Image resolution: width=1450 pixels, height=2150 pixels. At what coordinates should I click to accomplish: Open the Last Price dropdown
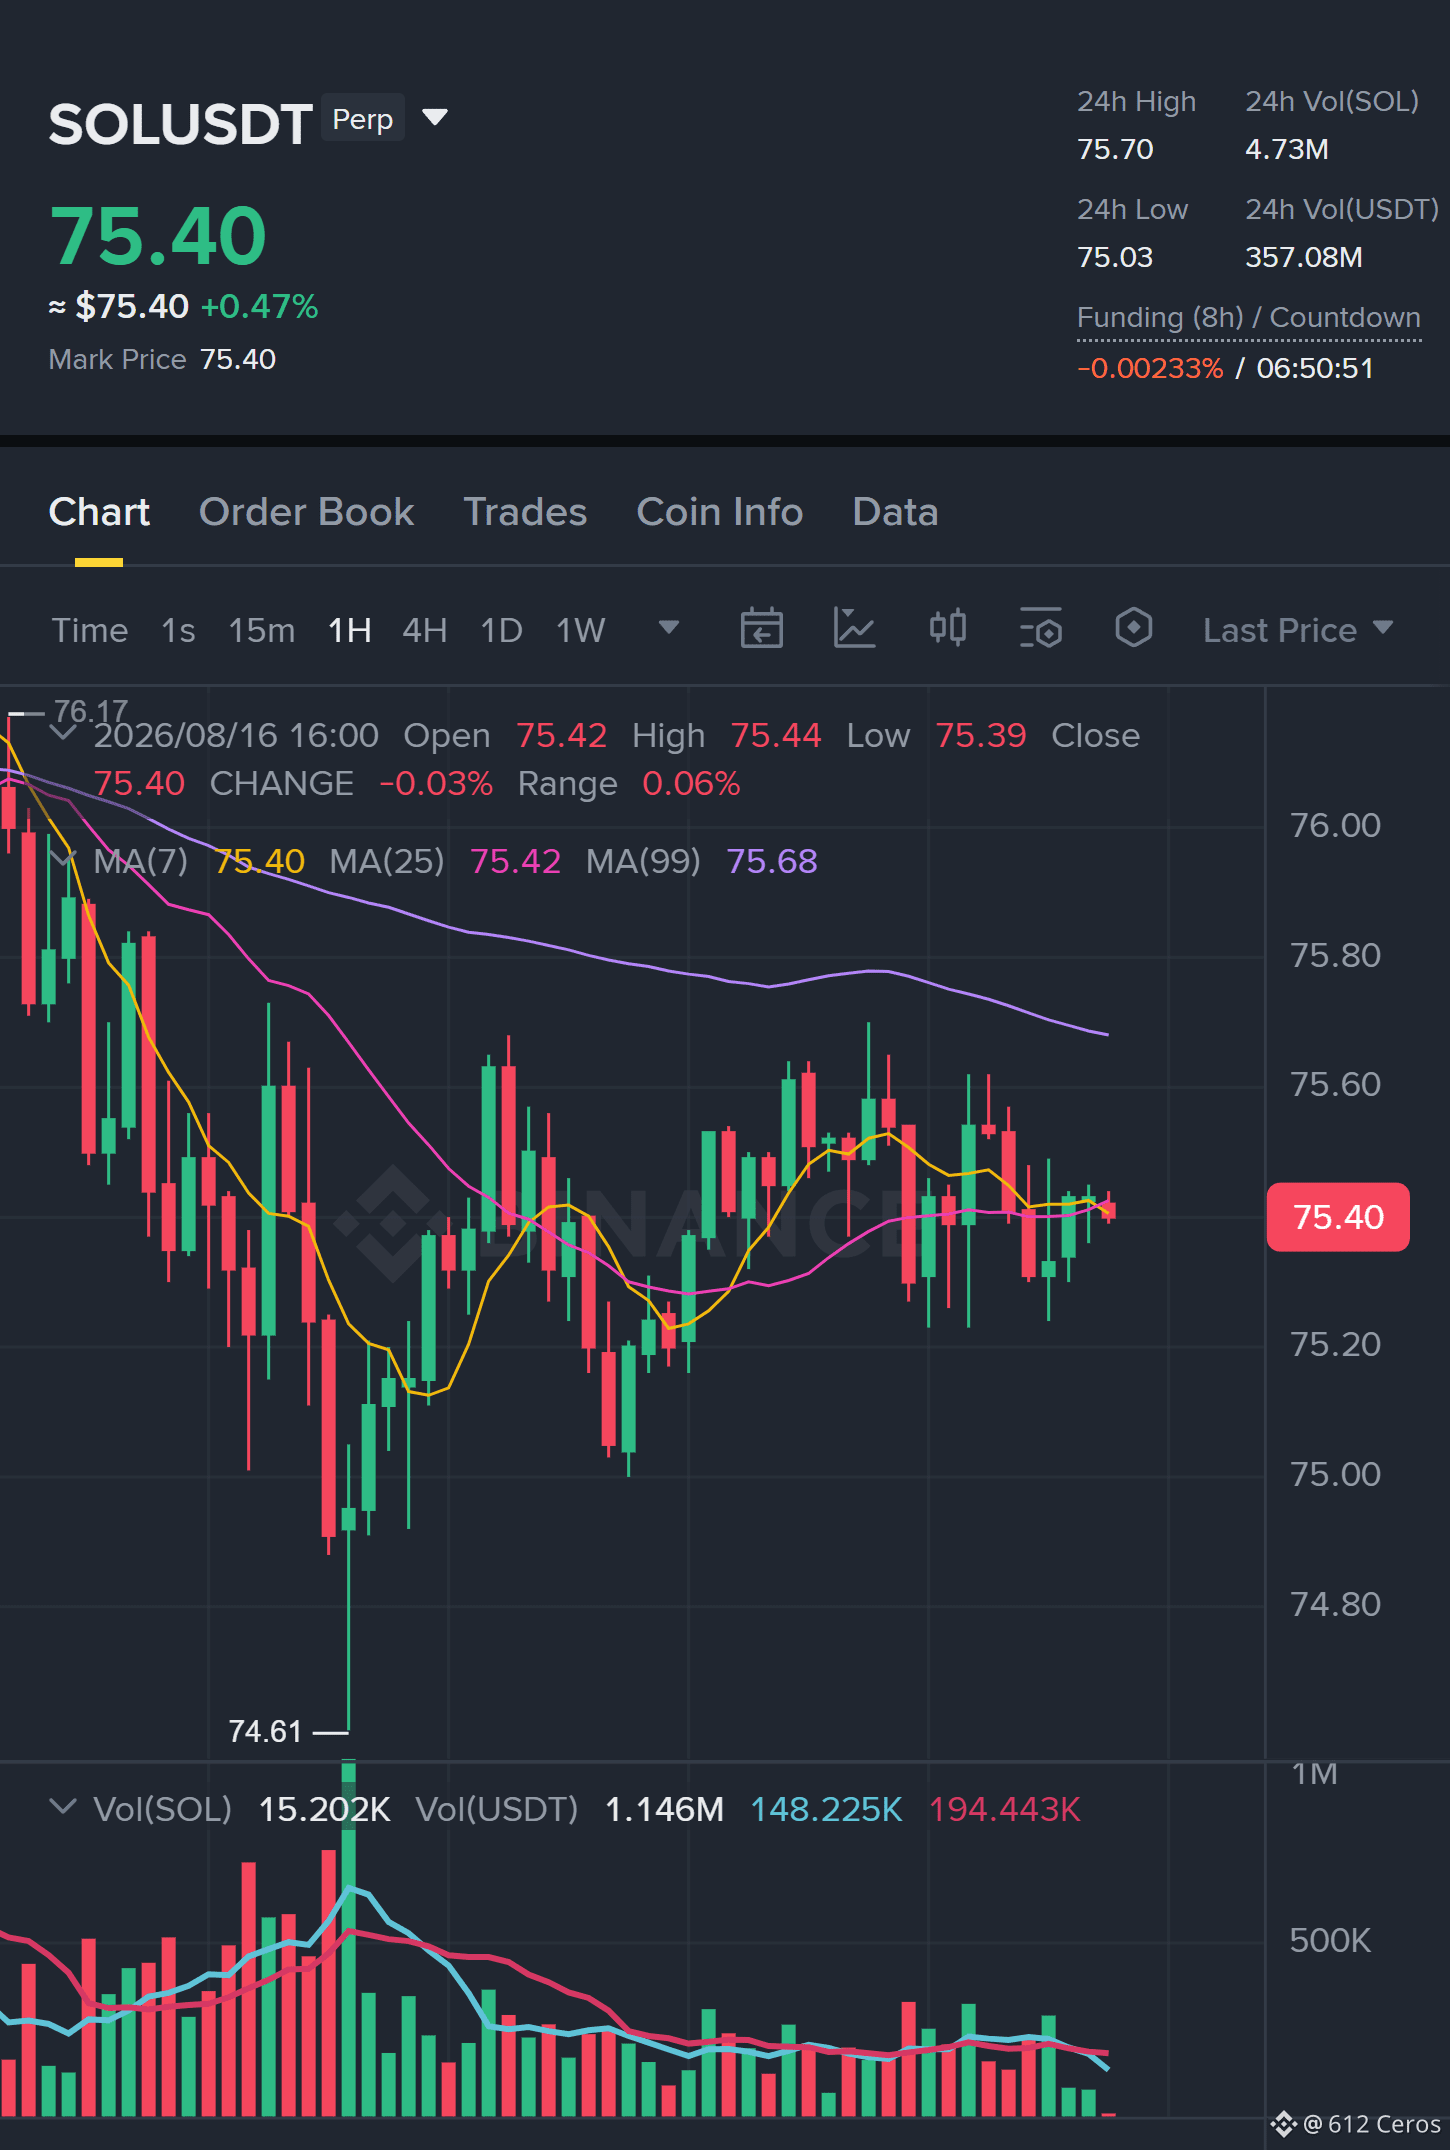pyautogui.click(x=1297, y=630)
